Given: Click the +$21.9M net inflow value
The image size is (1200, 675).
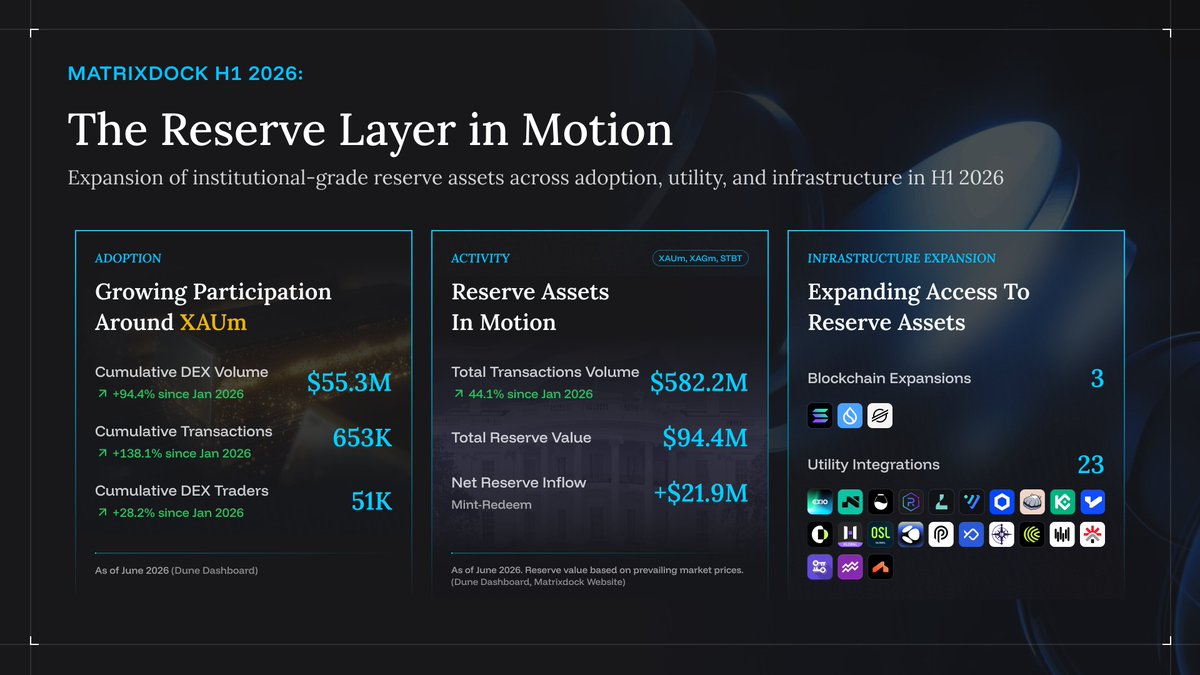Looking at the screenshot, I should pyautogui.click(x=701, y=492).
